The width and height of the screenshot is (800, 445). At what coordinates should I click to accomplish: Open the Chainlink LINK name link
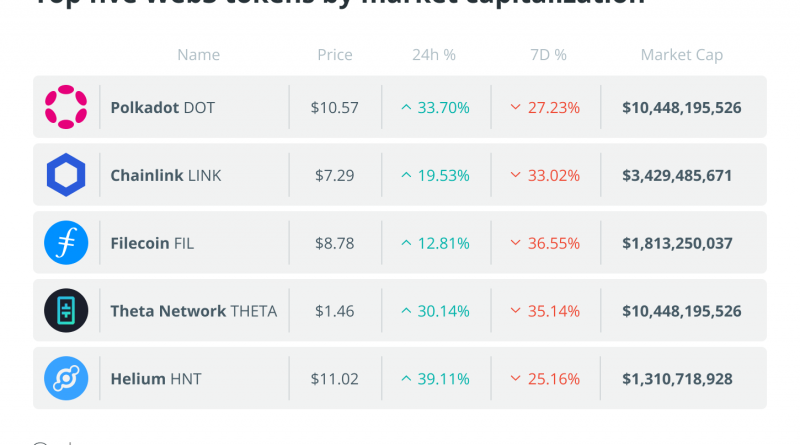[x=165, y=175]
